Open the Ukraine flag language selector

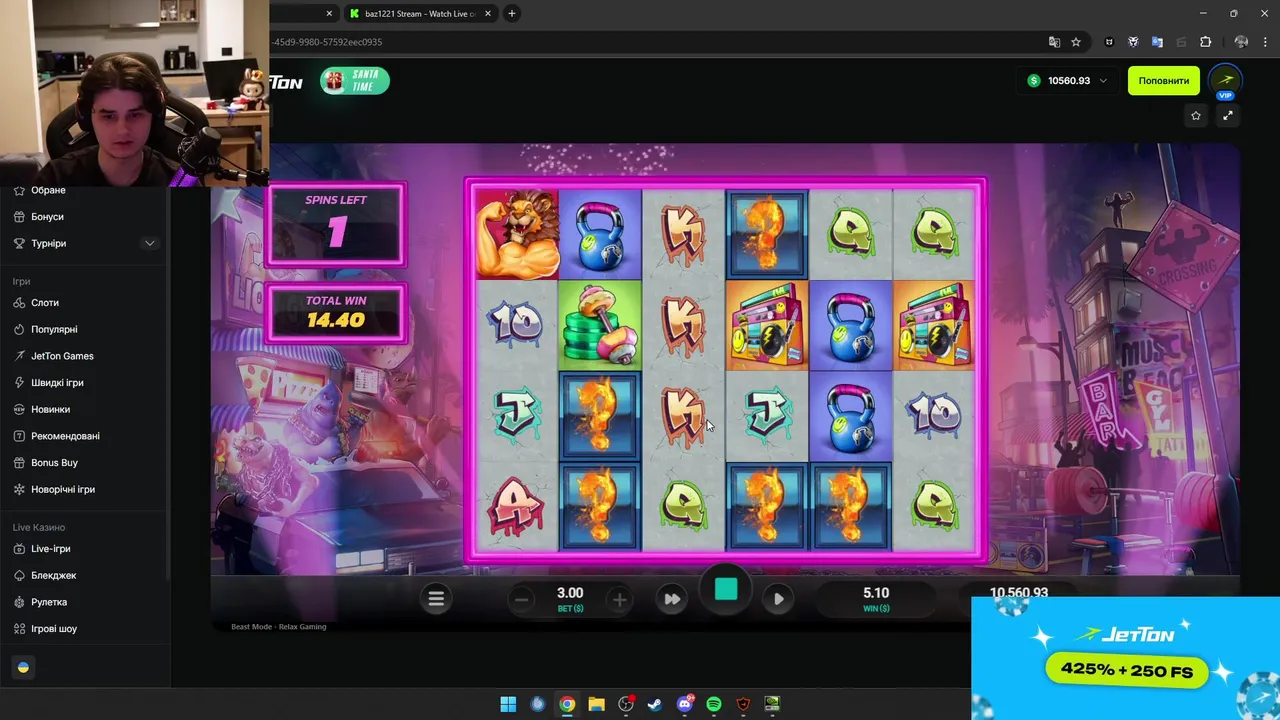[x=24, y=668]
